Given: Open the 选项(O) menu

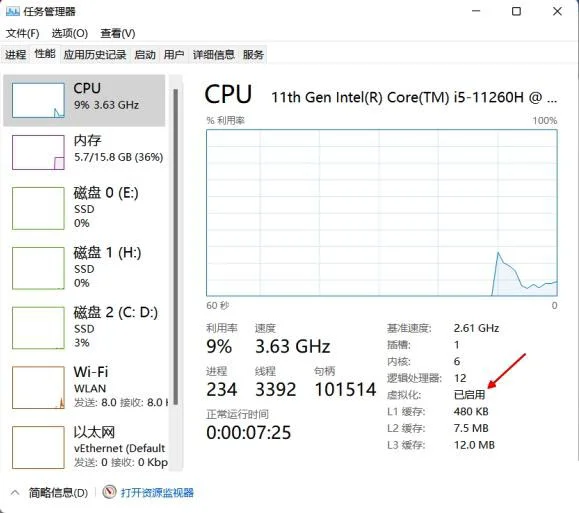Looking at the screenshot, I should (70, 34).
